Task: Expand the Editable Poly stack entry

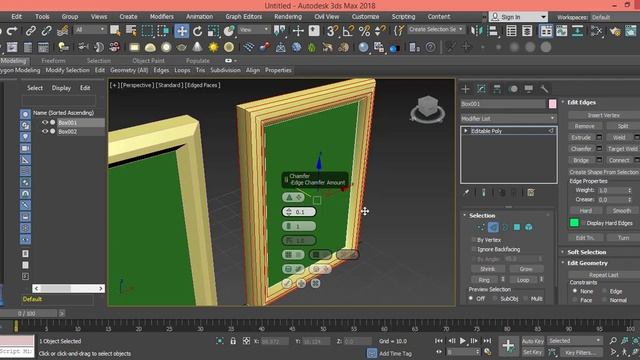Action: pos(466,131)
